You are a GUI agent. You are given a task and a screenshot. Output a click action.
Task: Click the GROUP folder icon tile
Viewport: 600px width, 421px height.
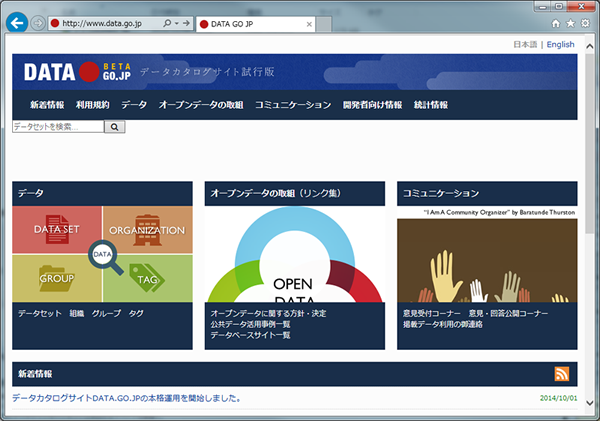pyautogui.click(x=57, y=278)
